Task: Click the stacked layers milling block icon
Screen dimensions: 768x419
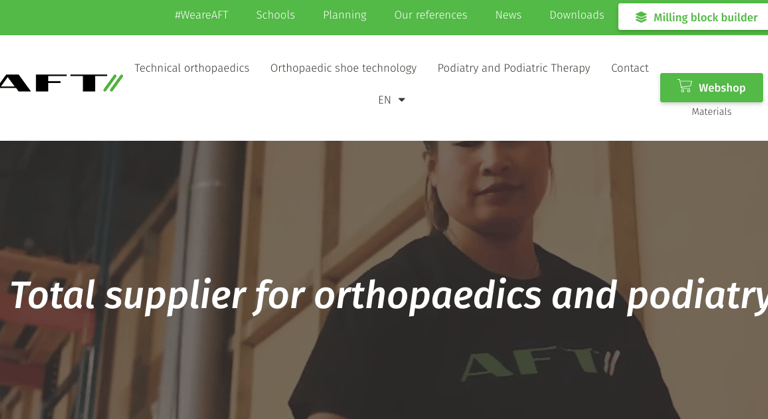Action: pyautogui.click(x=641, y=18)
